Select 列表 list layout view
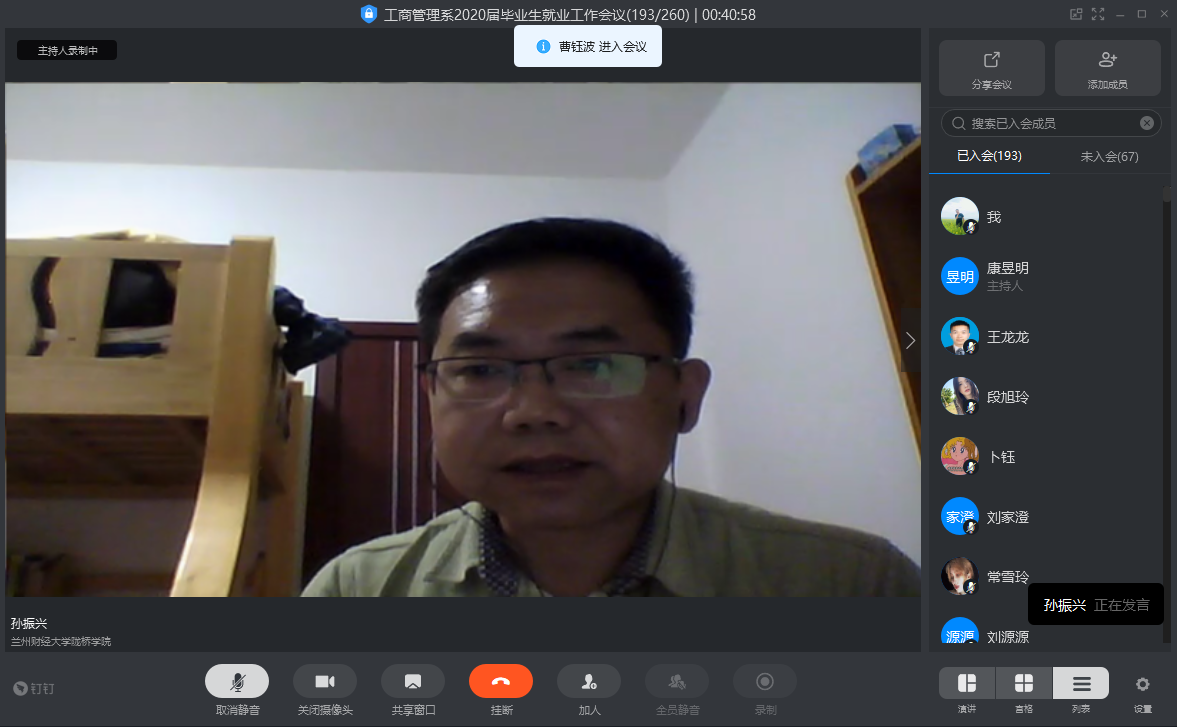The width and height of the screenshot is (1177, 727). tap(1081, 683)
